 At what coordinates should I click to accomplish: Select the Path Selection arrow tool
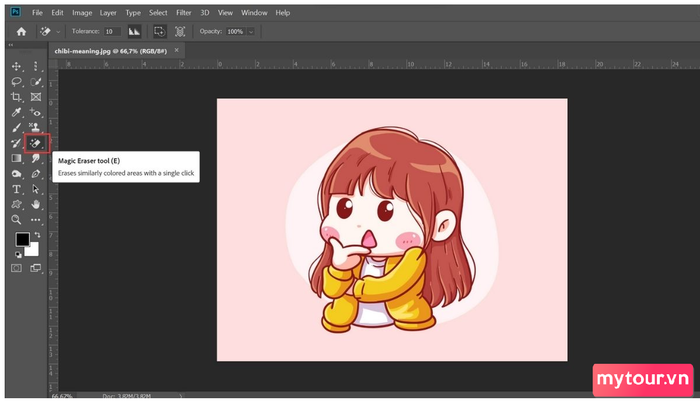pos(36,189)
